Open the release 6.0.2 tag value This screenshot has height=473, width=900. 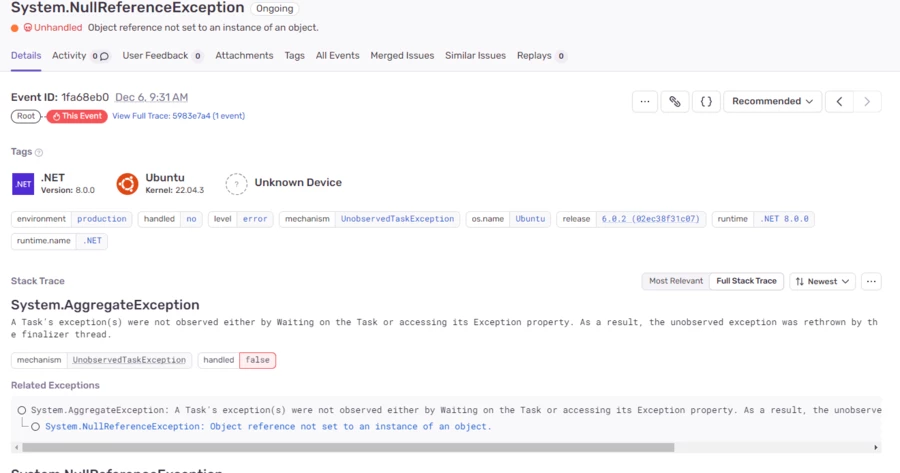tap(650, 219)
